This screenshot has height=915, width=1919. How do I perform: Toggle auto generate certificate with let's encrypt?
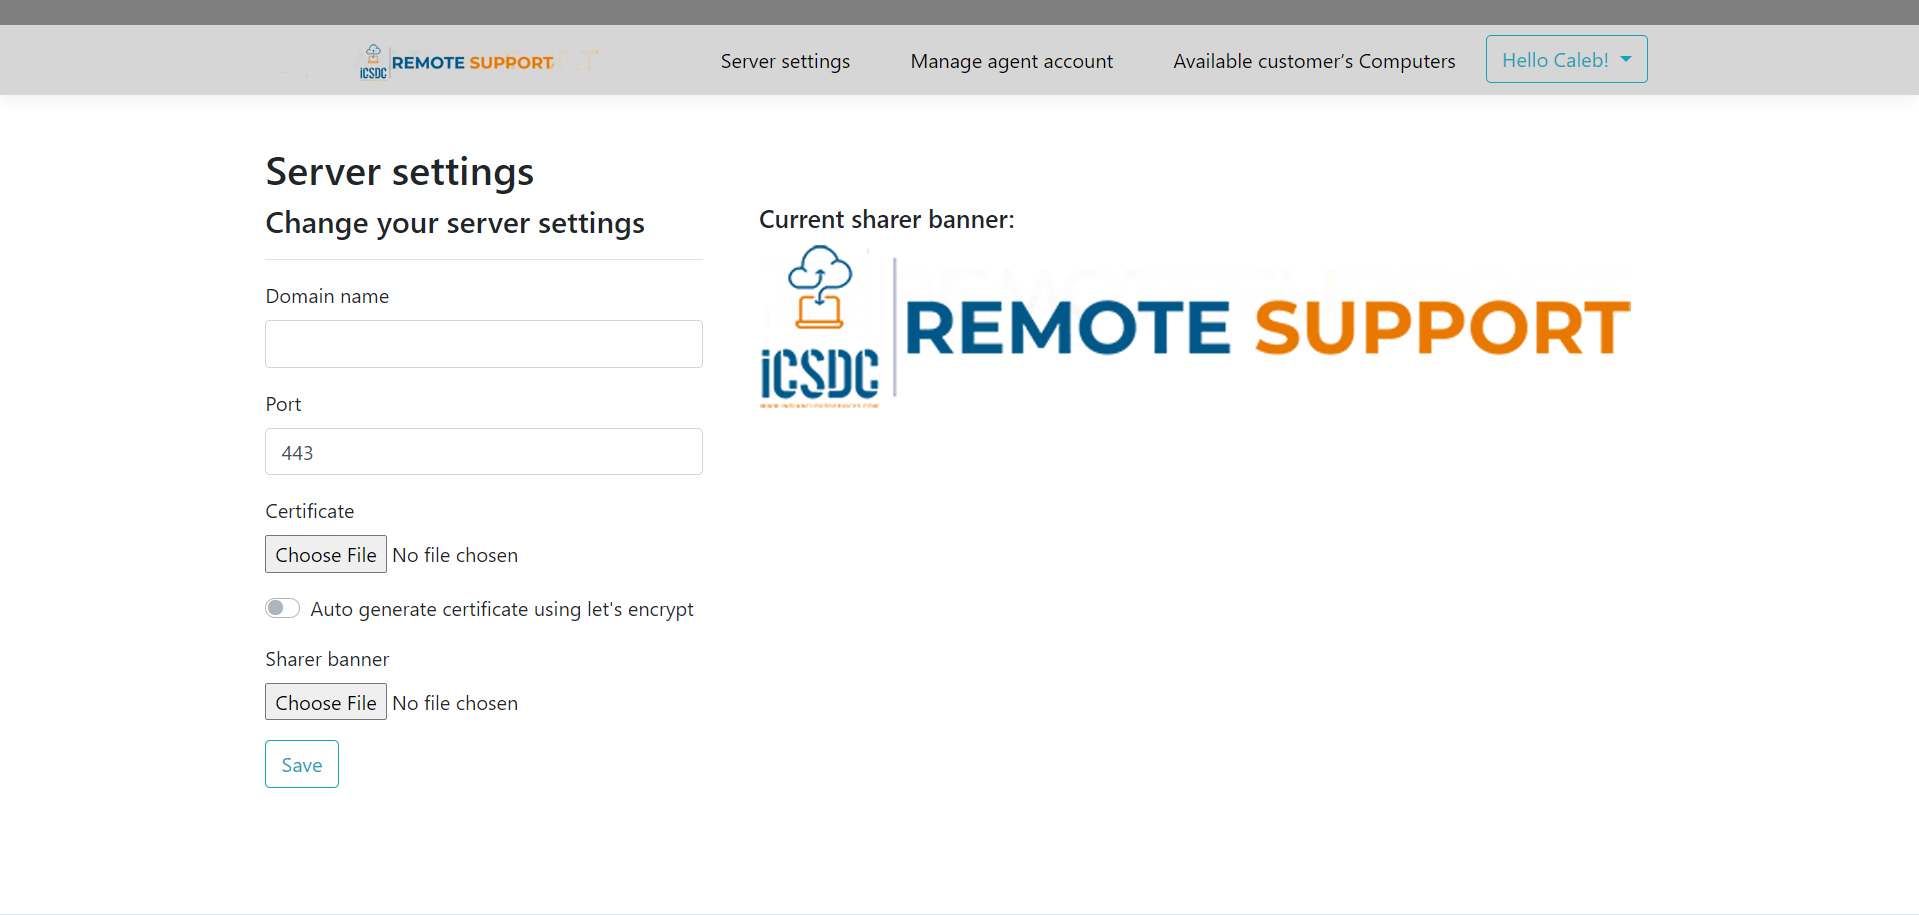(282, 608)
